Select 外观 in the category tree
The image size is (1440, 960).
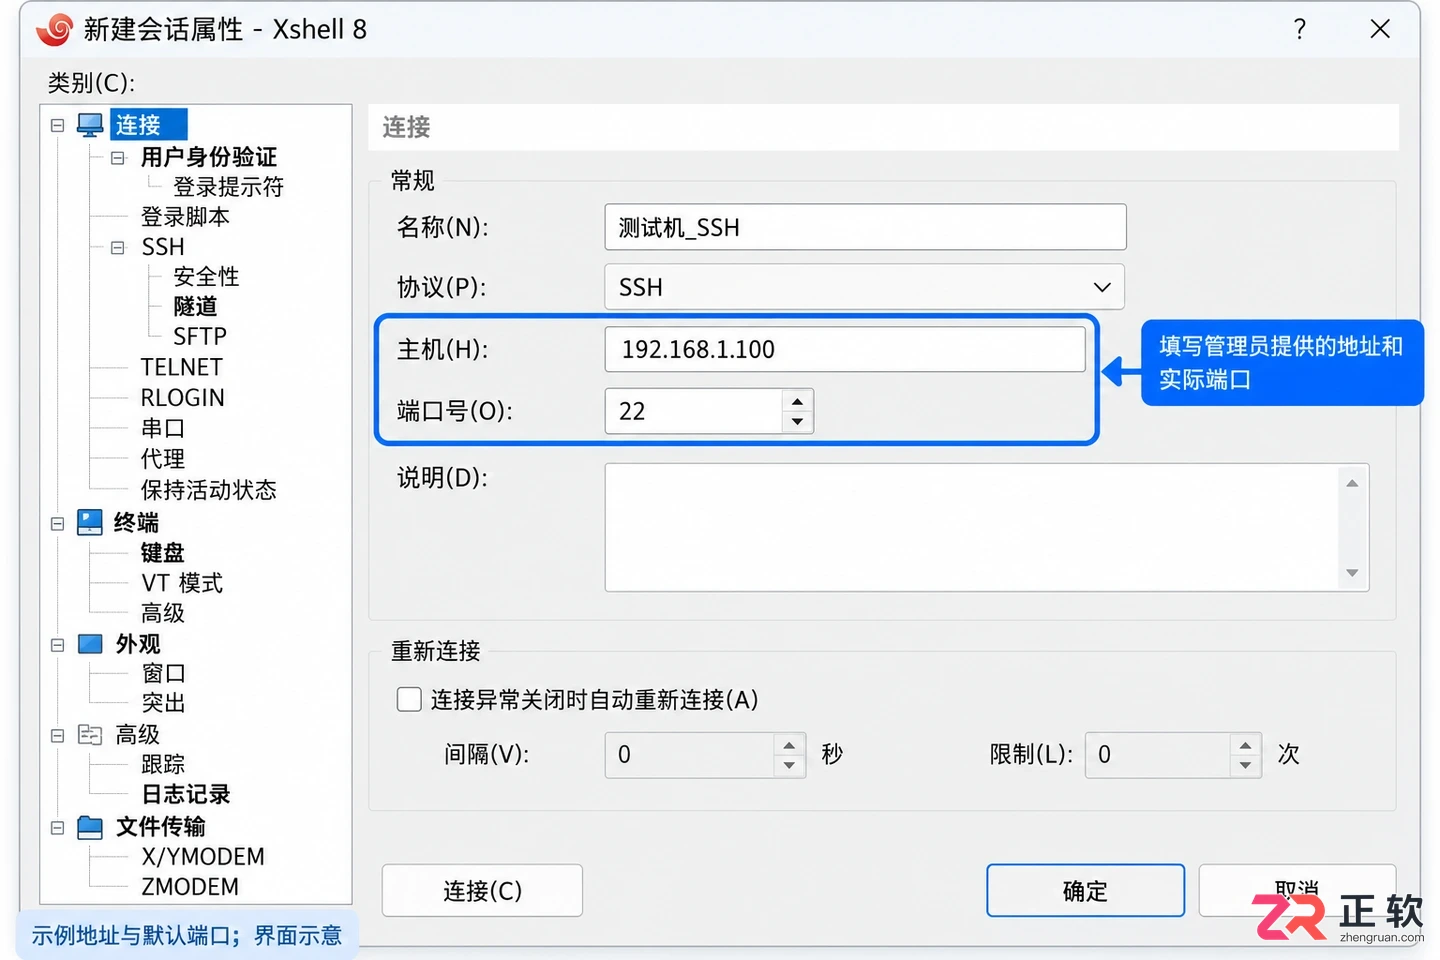pyautogui.click(x=138, y=644)
